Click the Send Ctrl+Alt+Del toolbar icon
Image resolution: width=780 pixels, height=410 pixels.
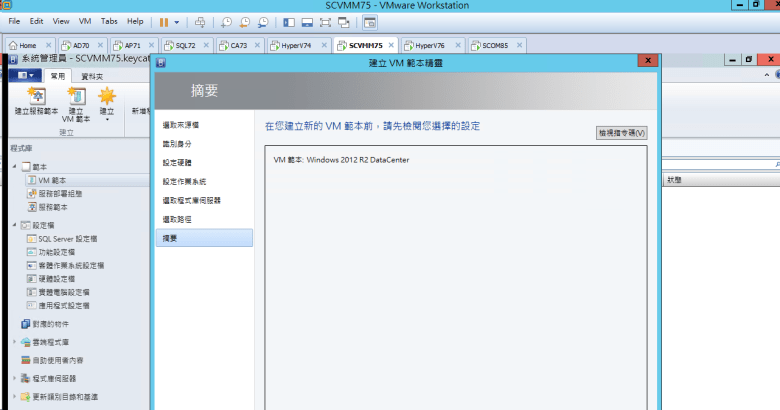pyautogui.click(x=200, y=21)
